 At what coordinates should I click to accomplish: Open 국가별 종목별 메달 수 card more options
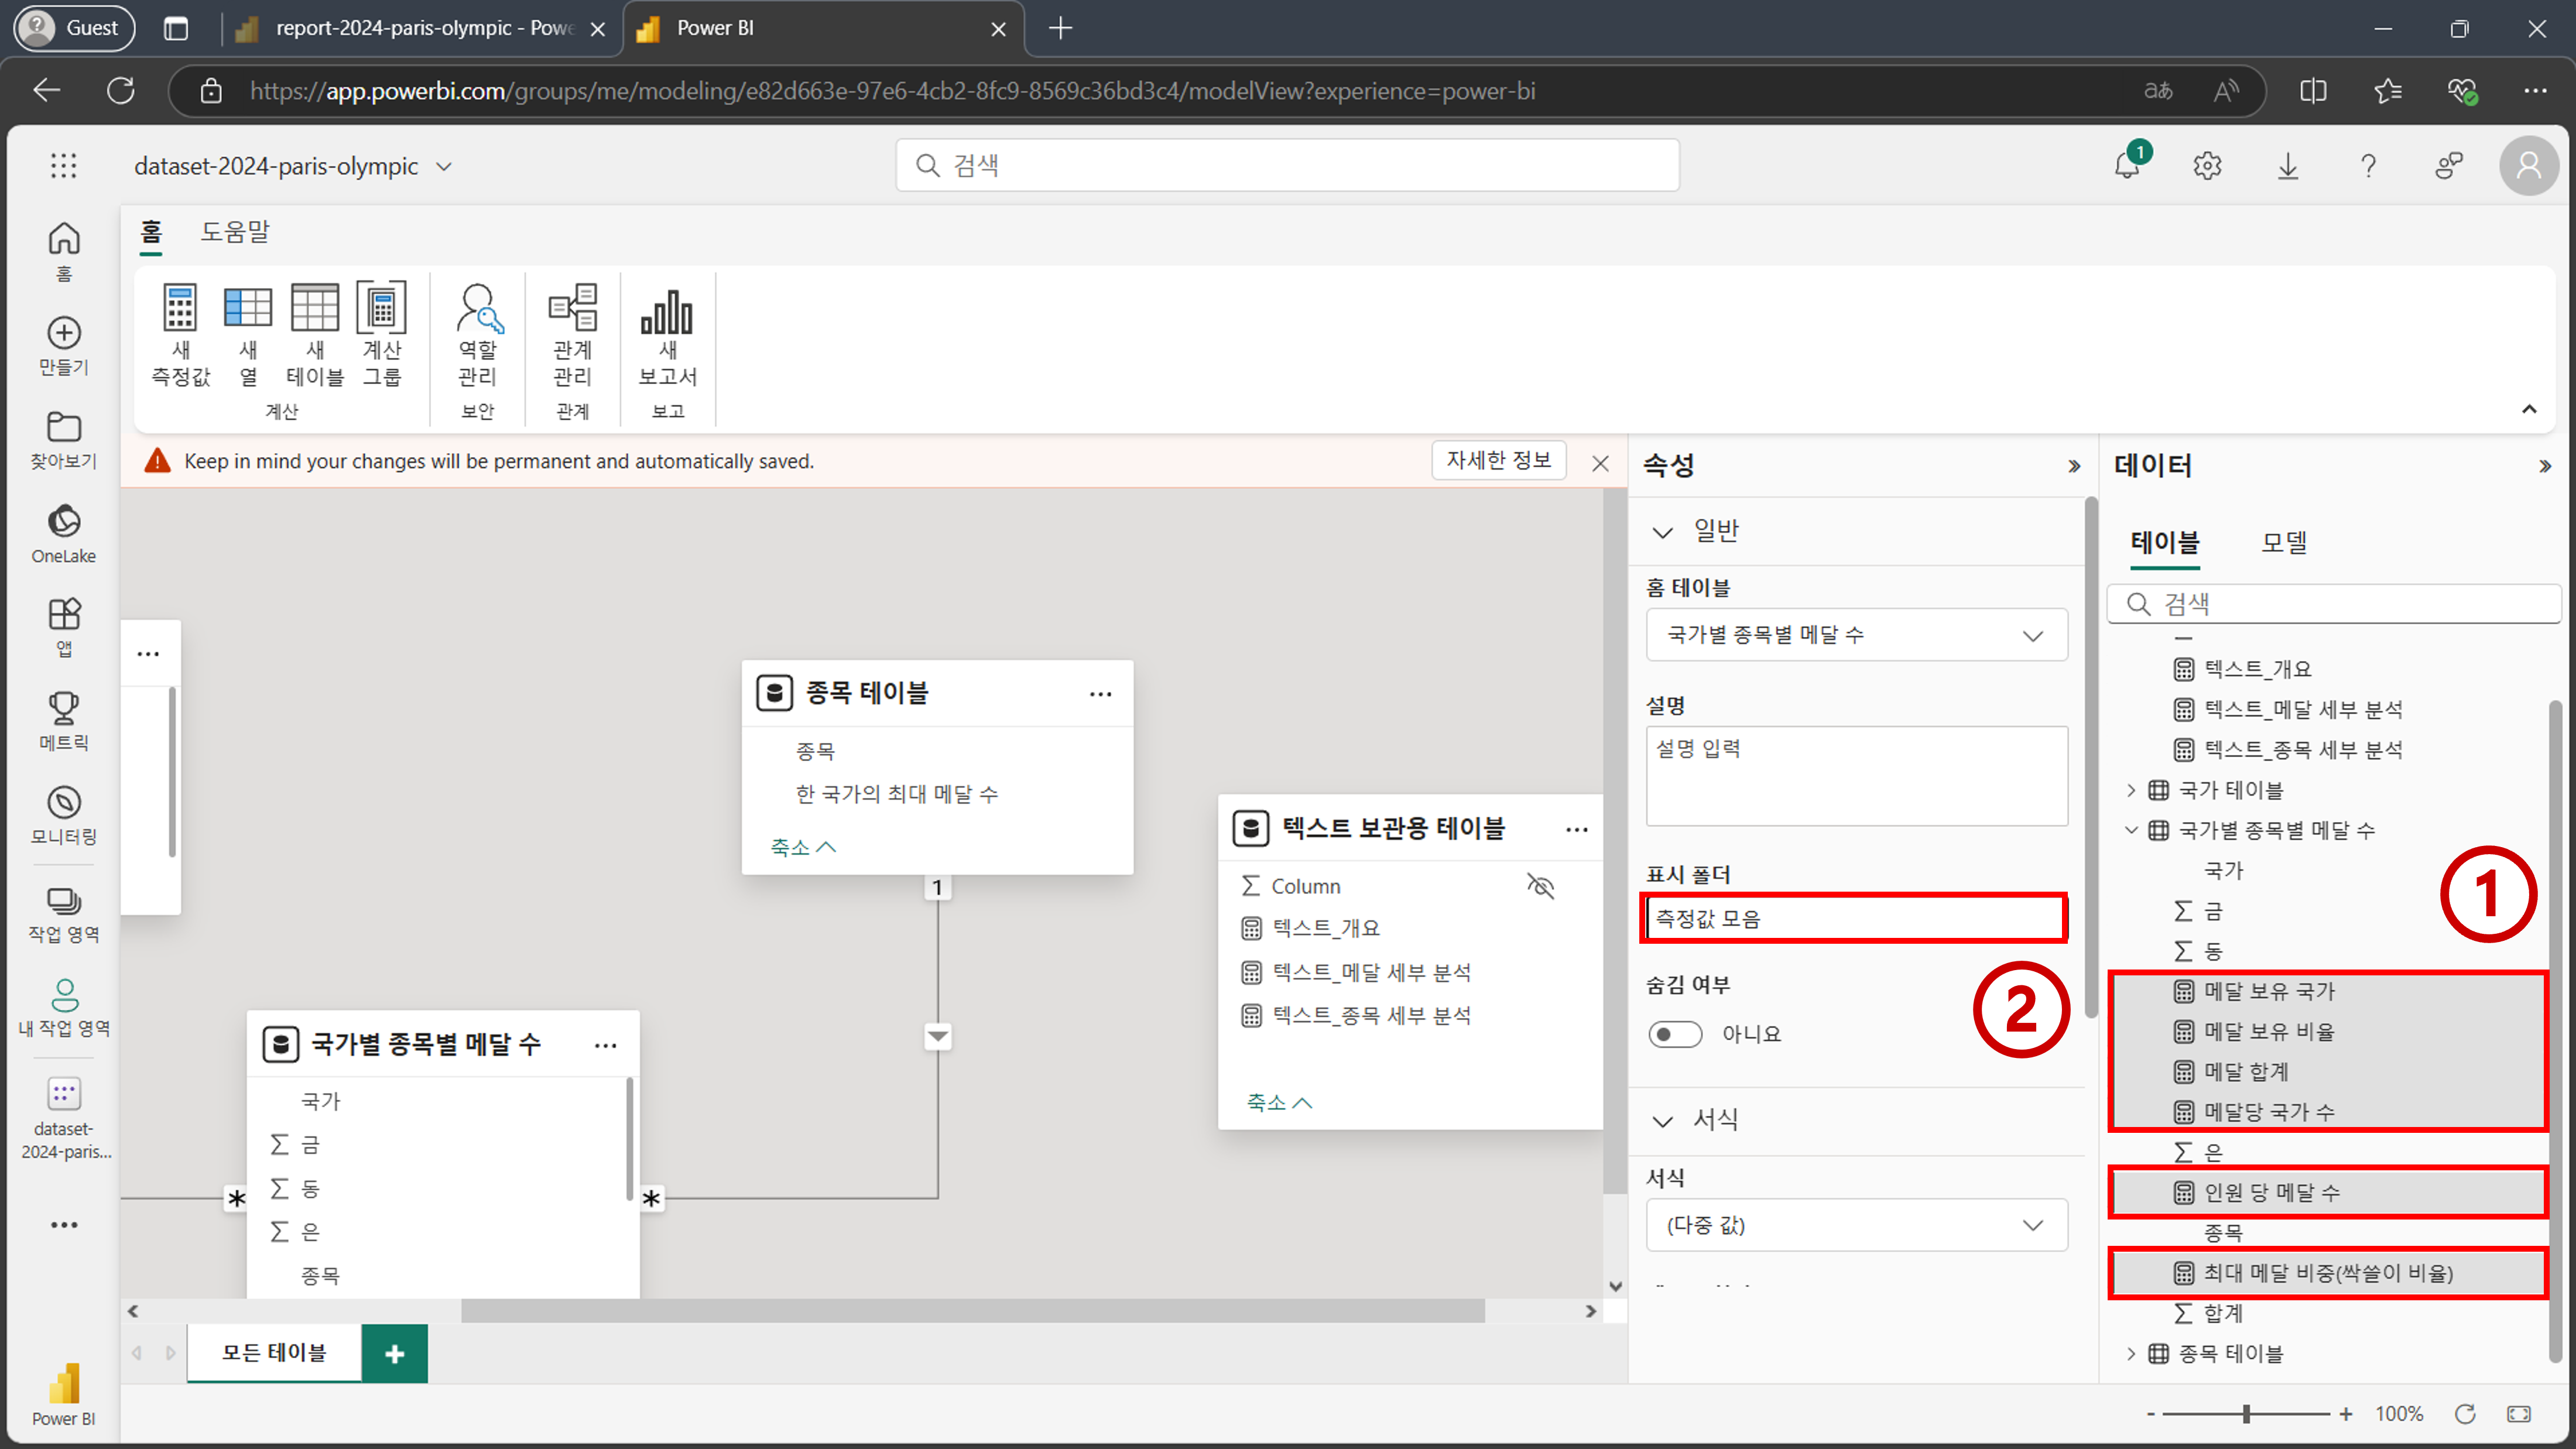[x=606, y=1046]
